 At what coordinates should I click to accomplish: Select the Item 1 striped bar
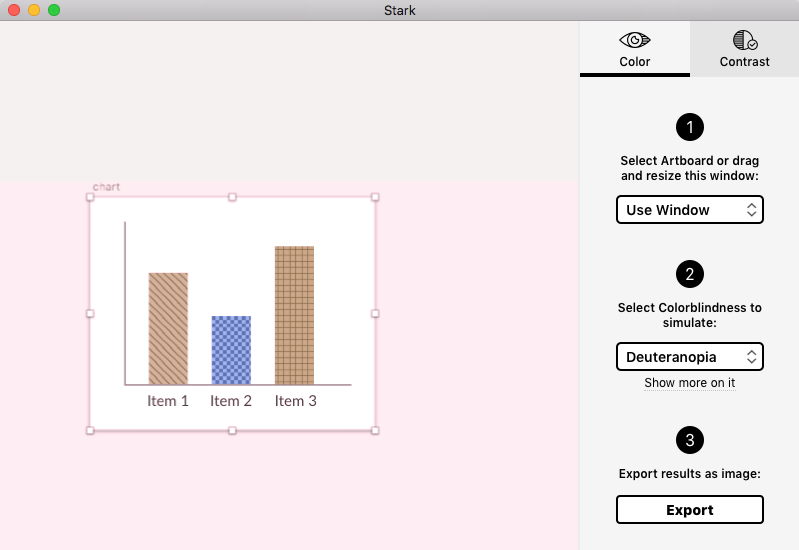click(x=168, y=329)
